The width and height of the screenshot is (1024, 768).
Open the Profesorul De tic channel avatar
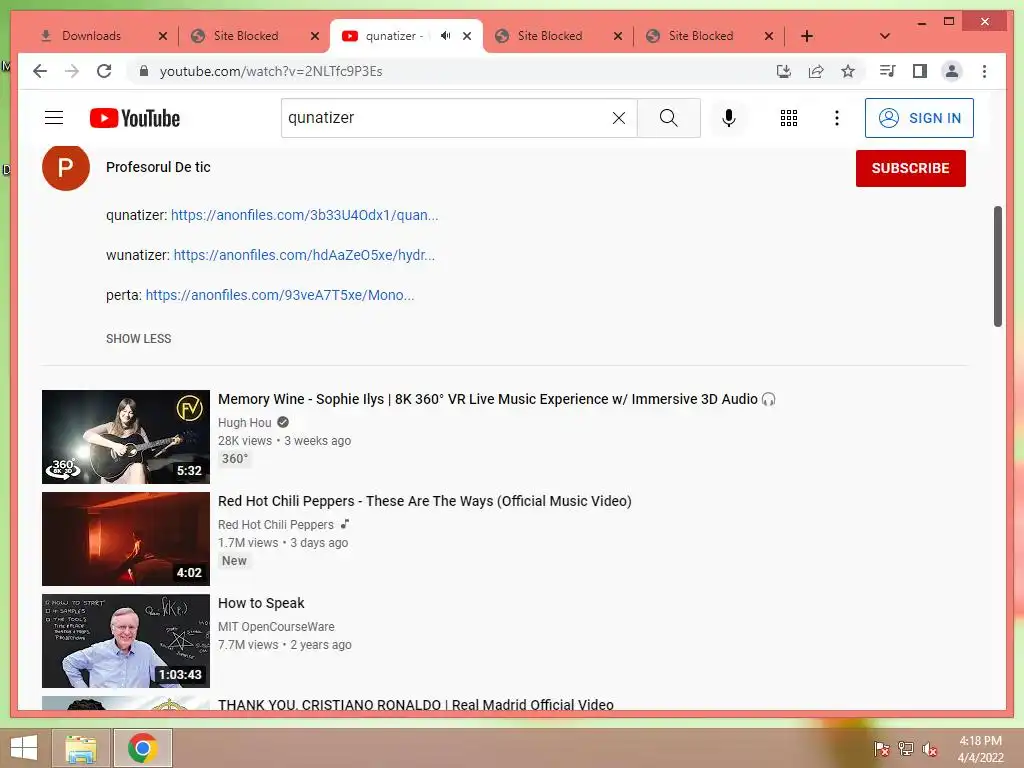[65, 167]
